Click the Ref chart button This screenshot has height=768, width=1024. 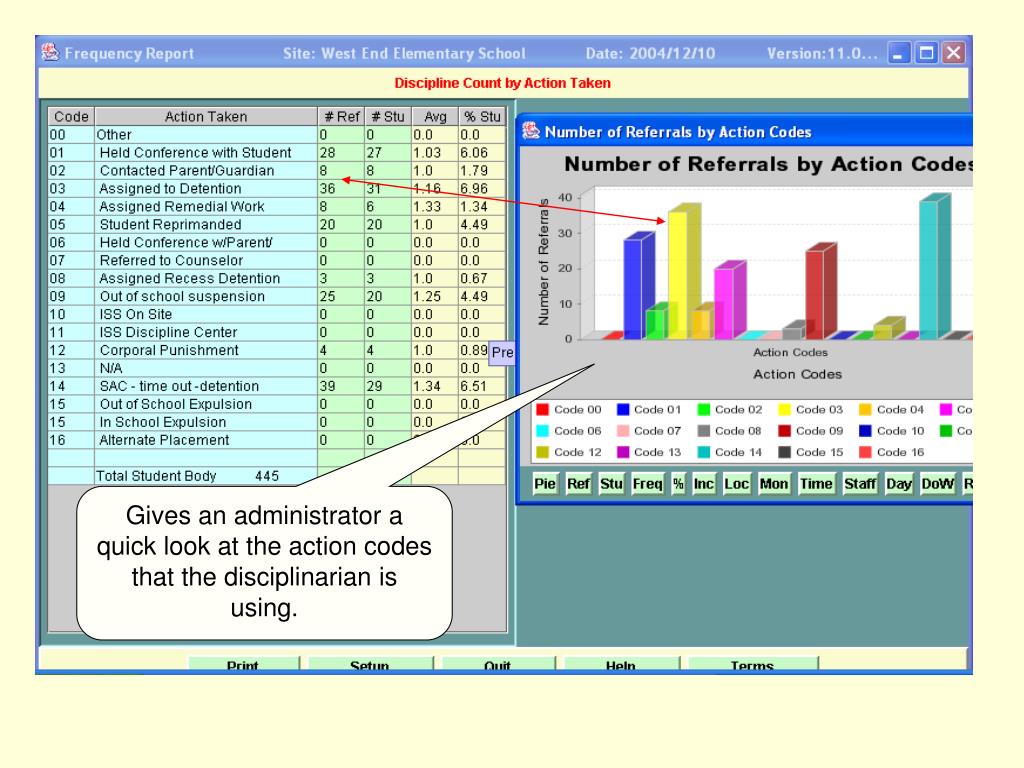pos(578,484)
